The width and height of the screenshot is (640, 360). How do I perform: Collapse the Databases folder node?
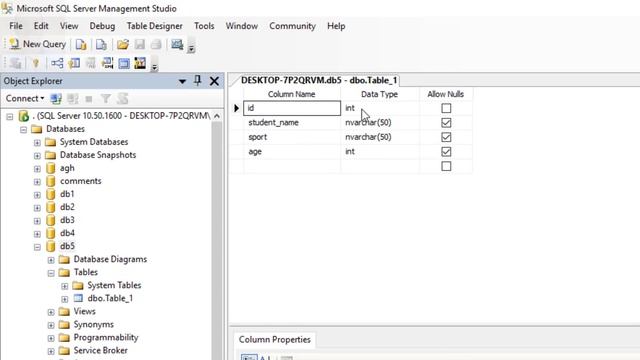[x=23, y=130]
